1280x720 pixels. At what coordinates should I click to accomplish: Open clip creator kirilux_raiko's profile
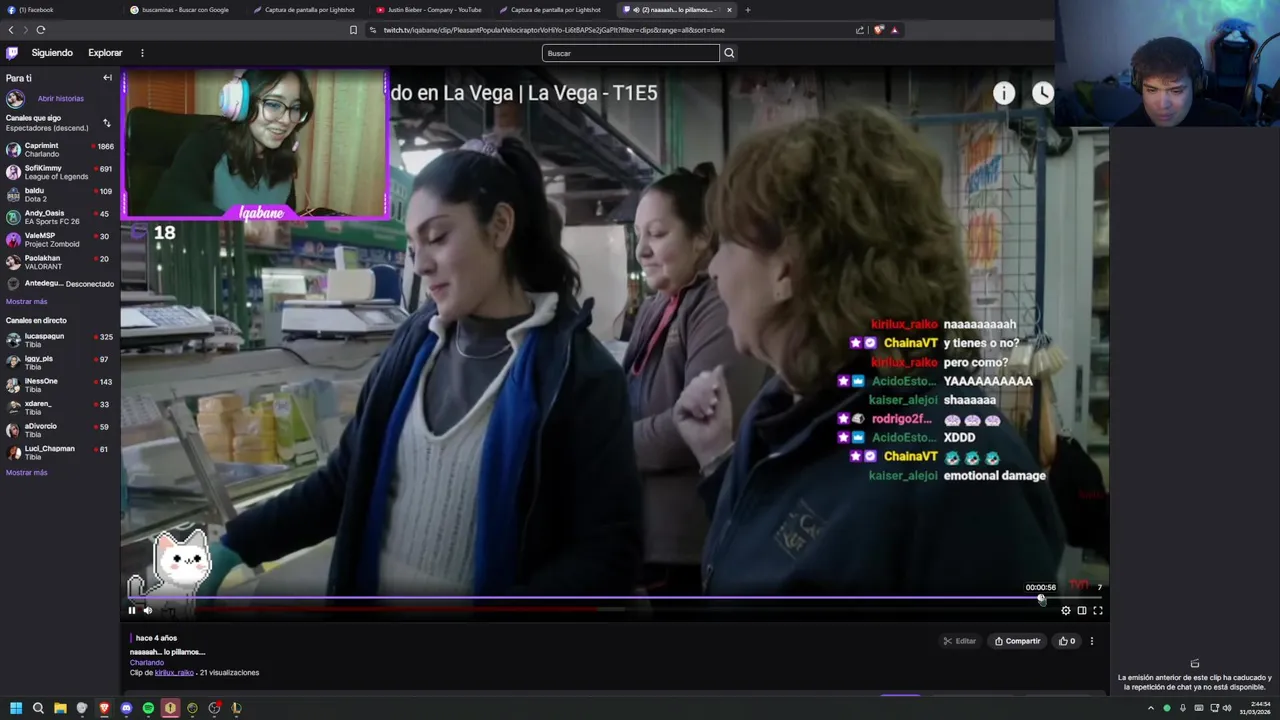[x=174, y=672]
